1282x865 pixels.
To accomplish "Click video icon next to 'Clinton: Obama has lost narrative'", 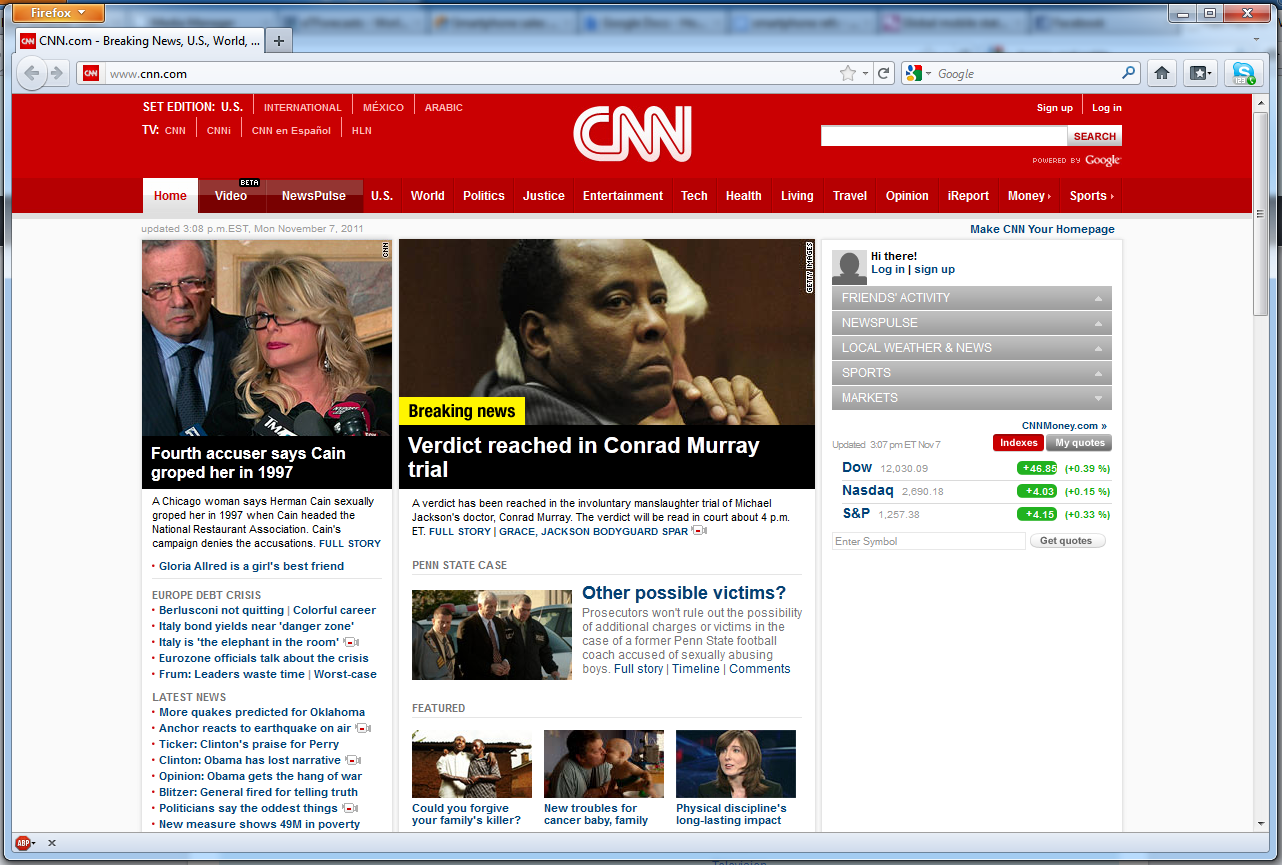I will [352, 760].
